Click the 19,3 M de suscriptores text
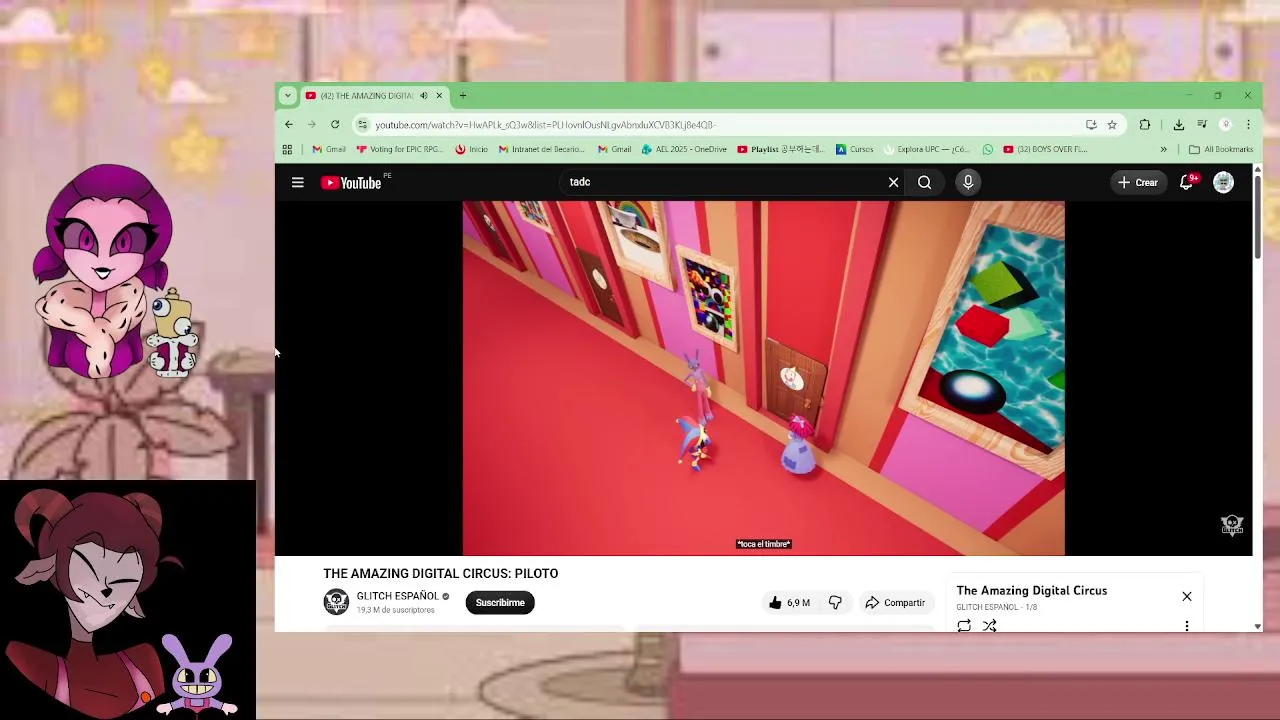The image size is (1280, 720). [x=396, y=610]
